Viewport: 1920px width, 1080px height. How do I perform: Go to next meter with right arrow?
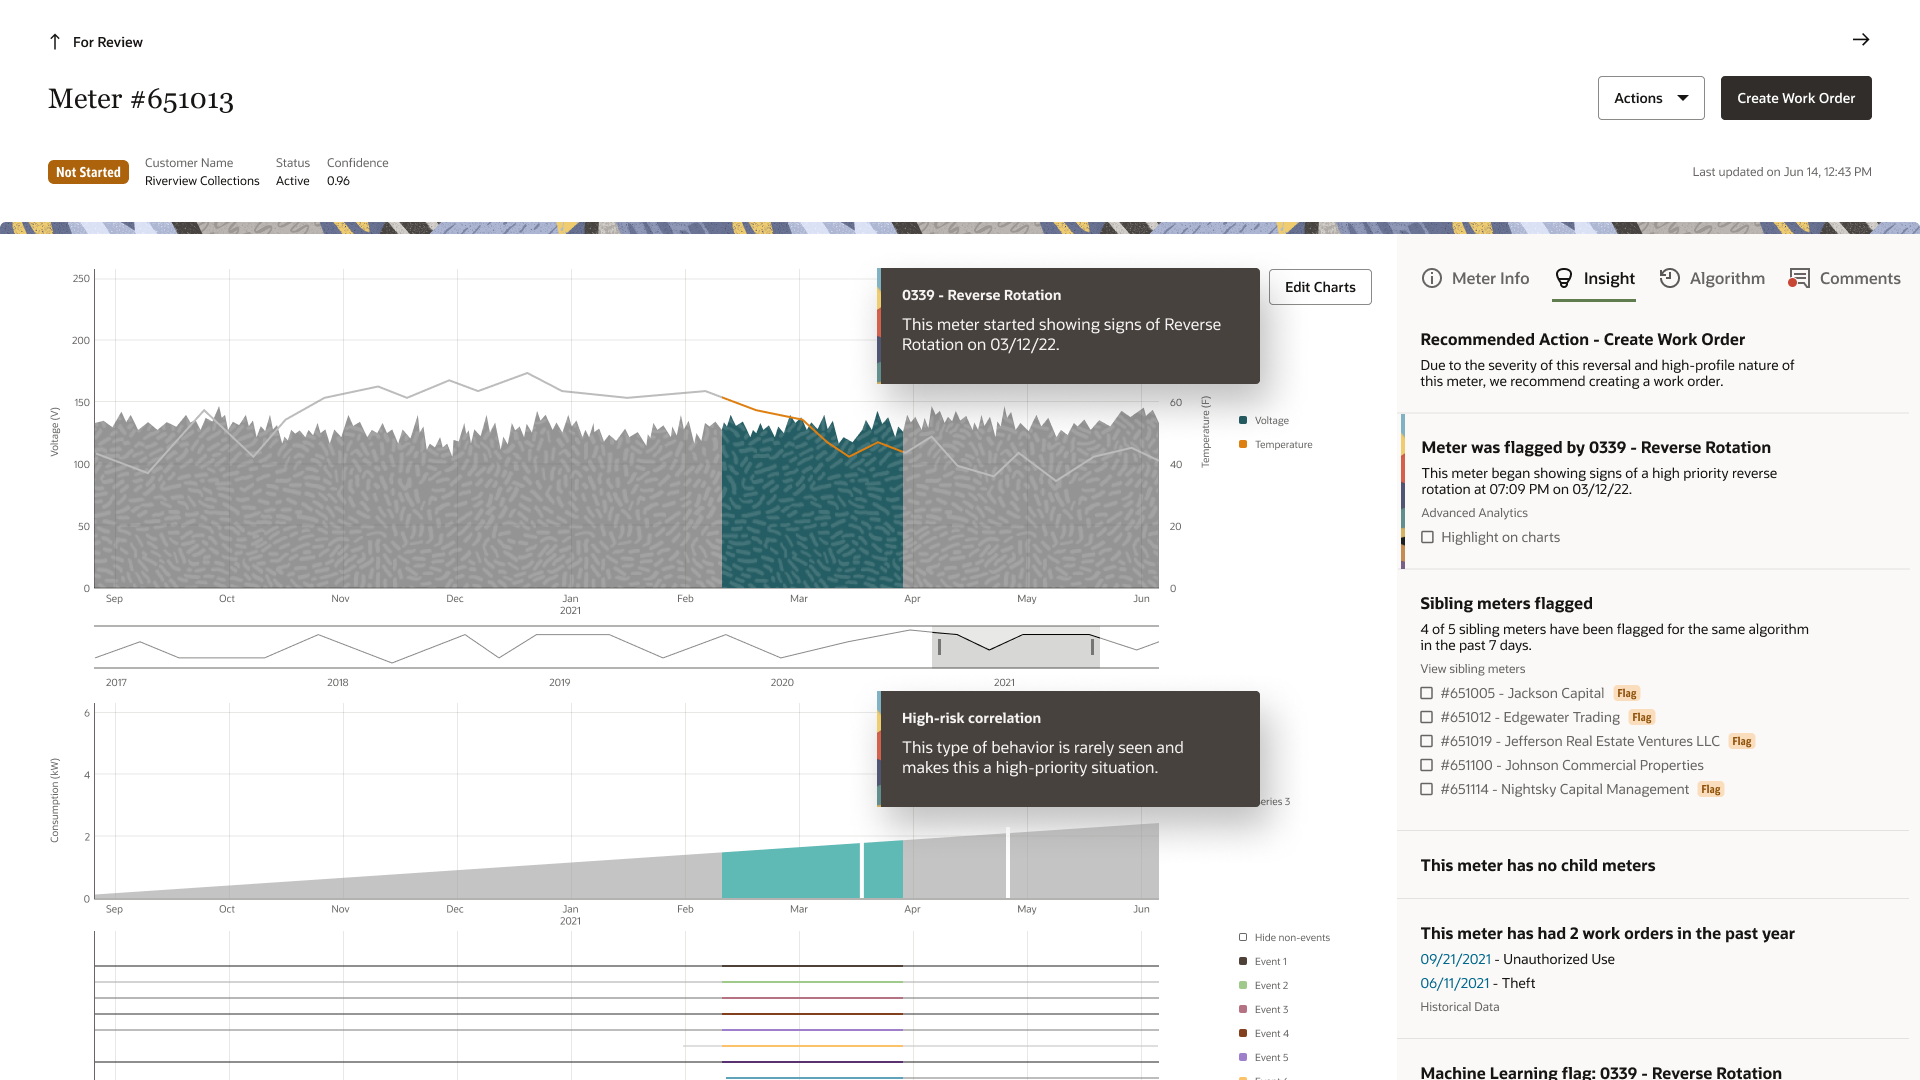pyautogui.click(x=1861, y=40)
